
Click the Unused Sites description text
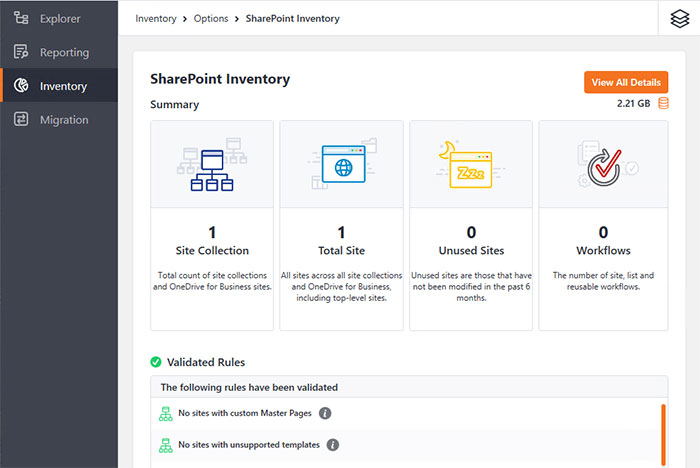pos(471,287)
